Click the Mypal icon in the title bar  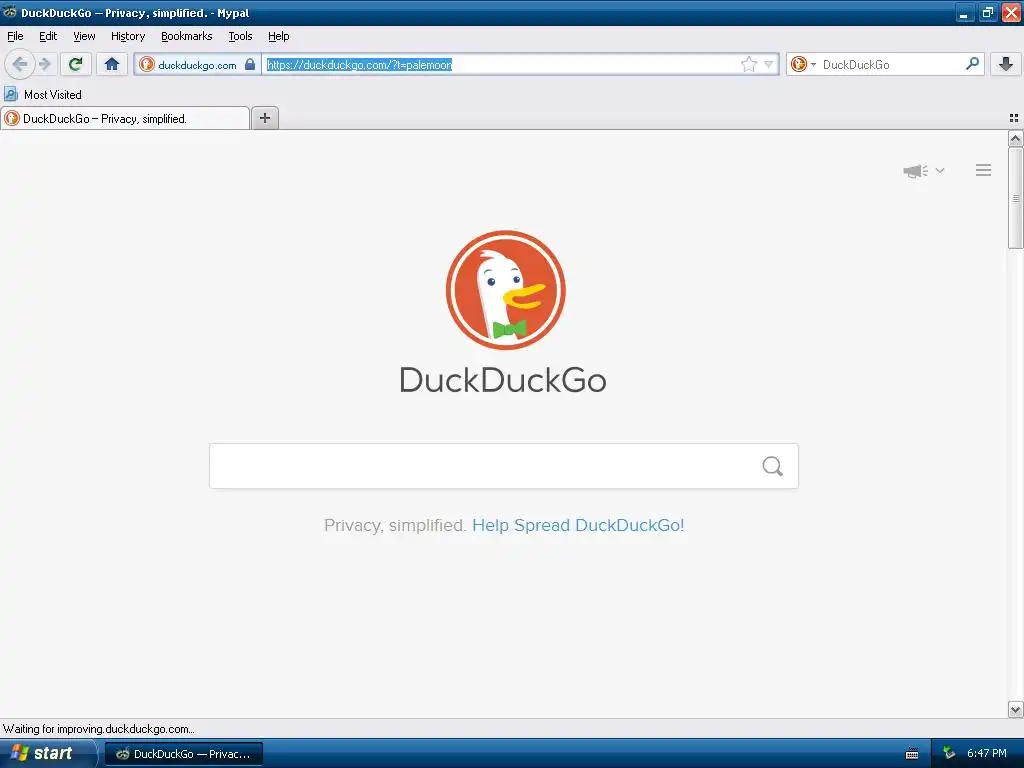coord(10,12)
